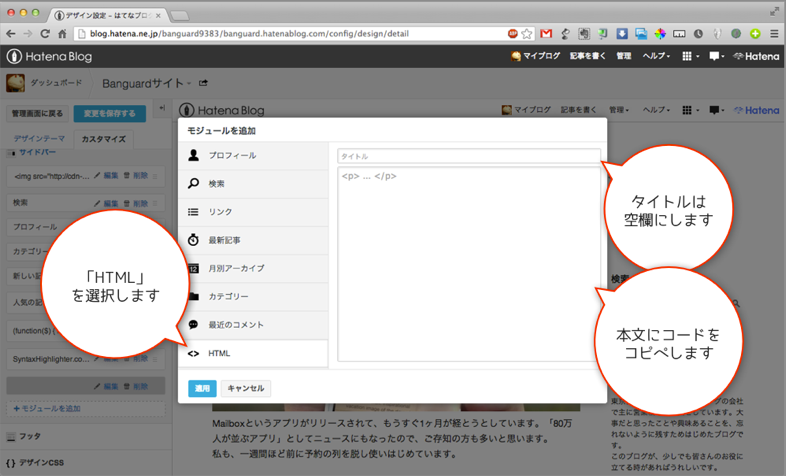Image resolution: width=786 pixels, height=476 pixels.
Task: Click the Hatena link at top right
Action: click(756, 56)
